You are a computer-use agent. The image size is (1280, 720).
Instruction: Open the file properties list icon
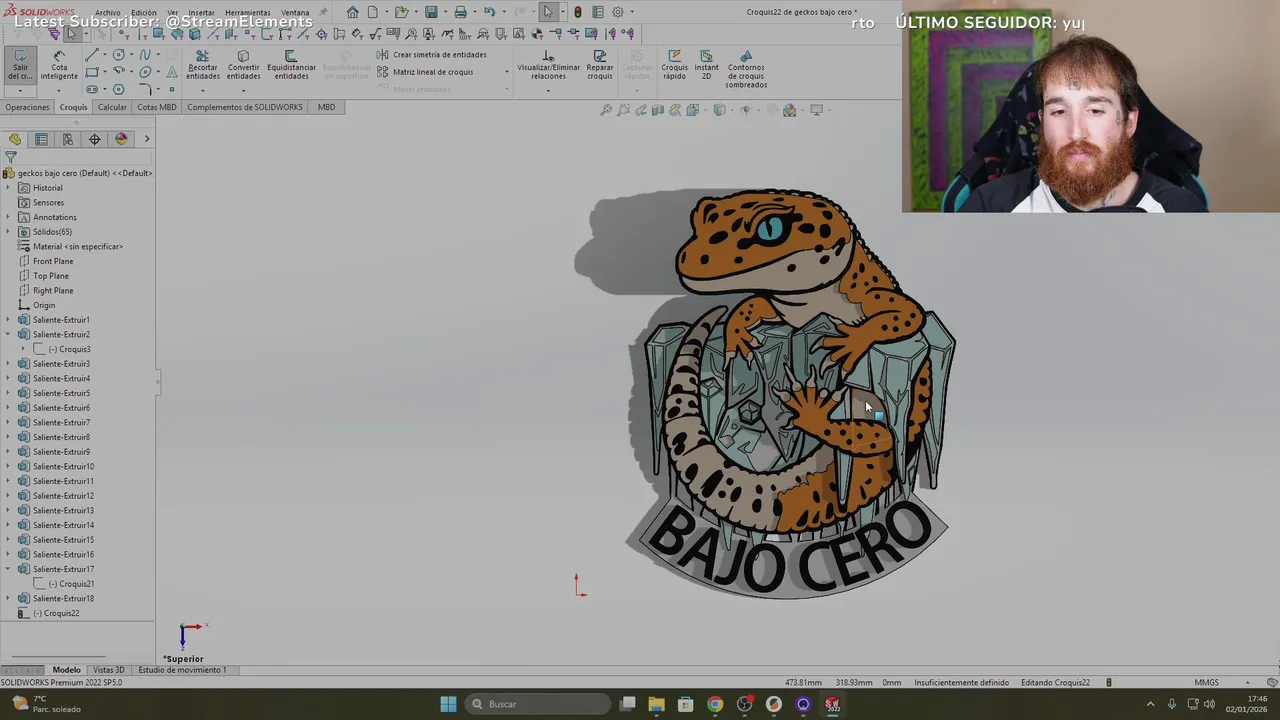(x=597, y=12)
